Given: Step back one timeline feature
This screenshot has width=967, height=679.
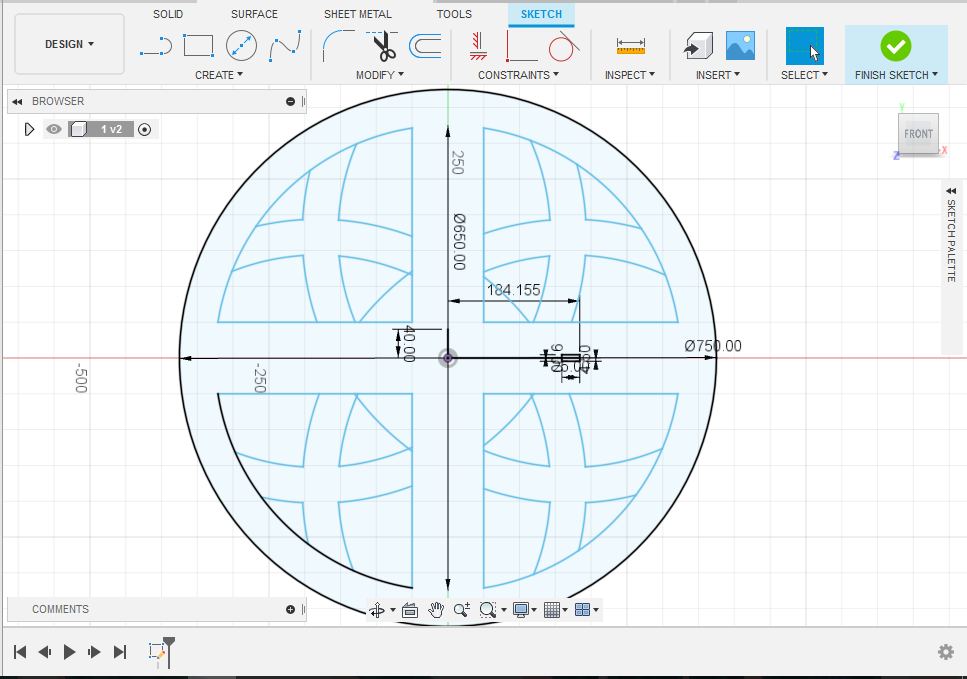Looking at the screenshot, I should pos(44,652).
